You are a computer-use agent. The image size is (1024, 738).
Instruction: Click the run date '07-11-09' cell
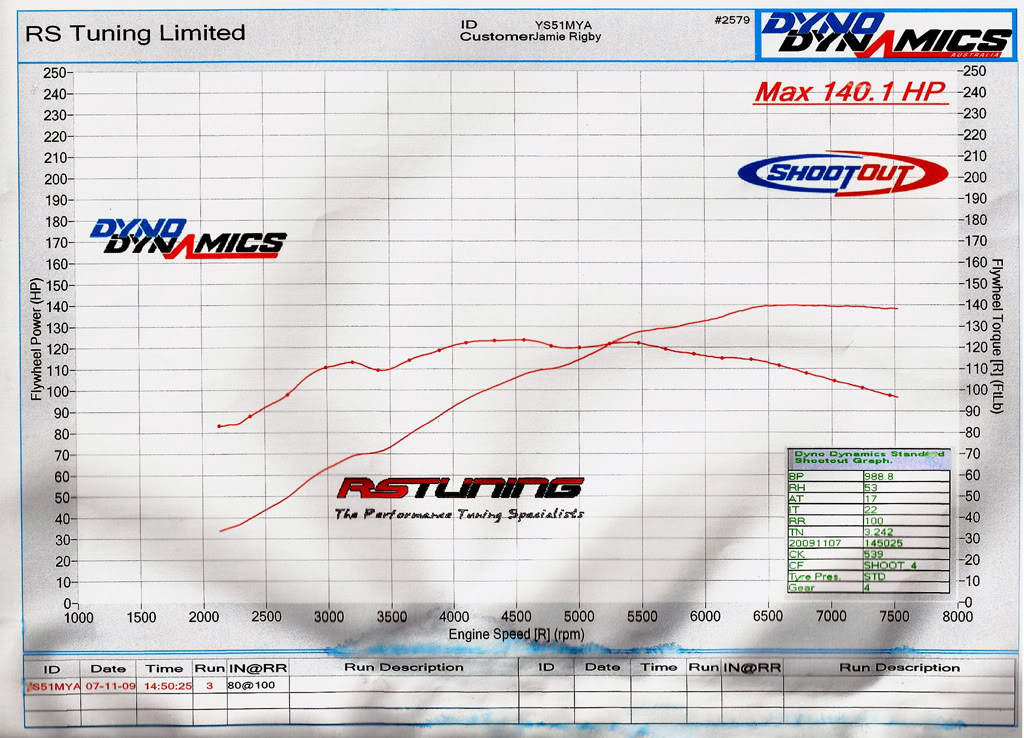(x=110, y=686)
